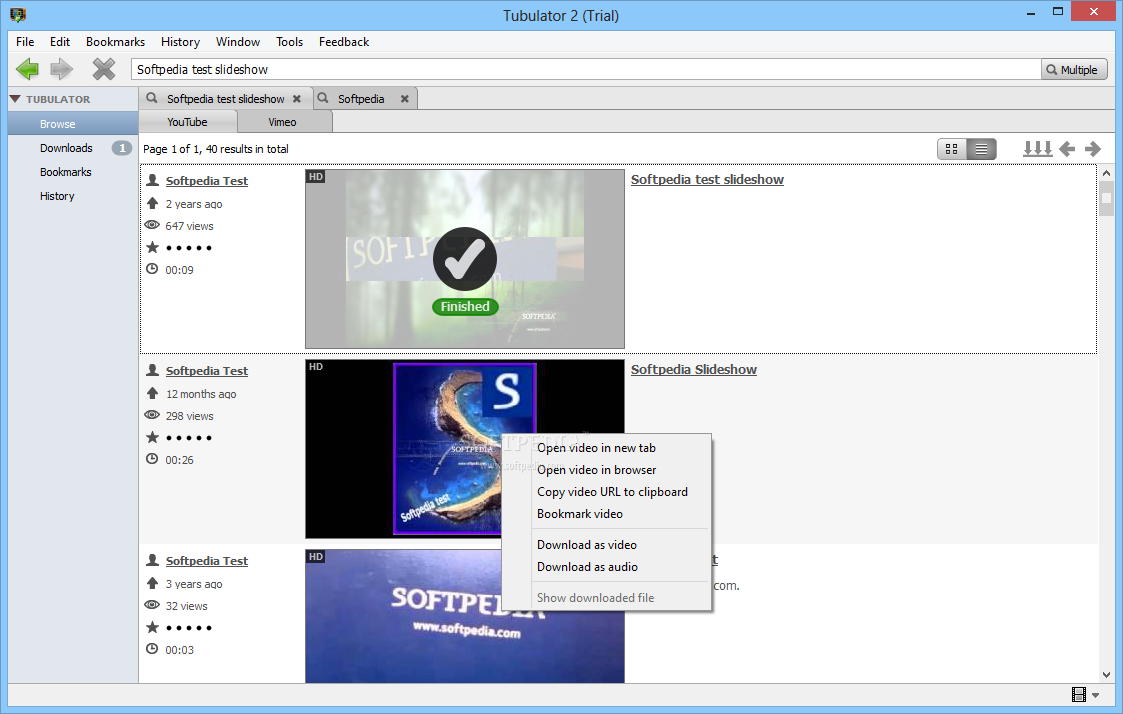This screenshot has height=714, width=1123.
Task: Open uploader Softpedia Test of 298 views video
Action: click(x=207, y=371)
